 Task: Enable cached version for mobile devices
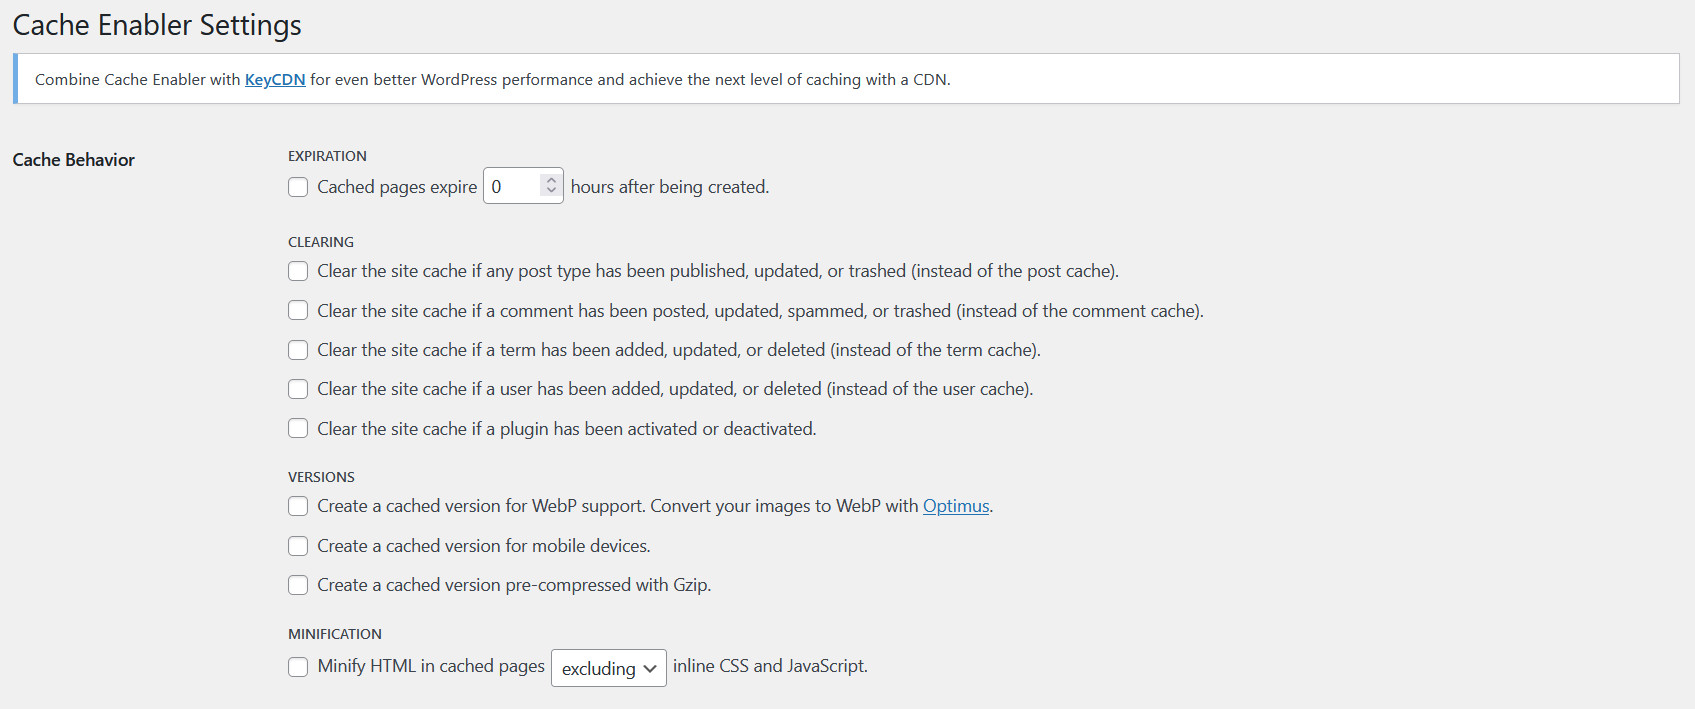(298, 546)
